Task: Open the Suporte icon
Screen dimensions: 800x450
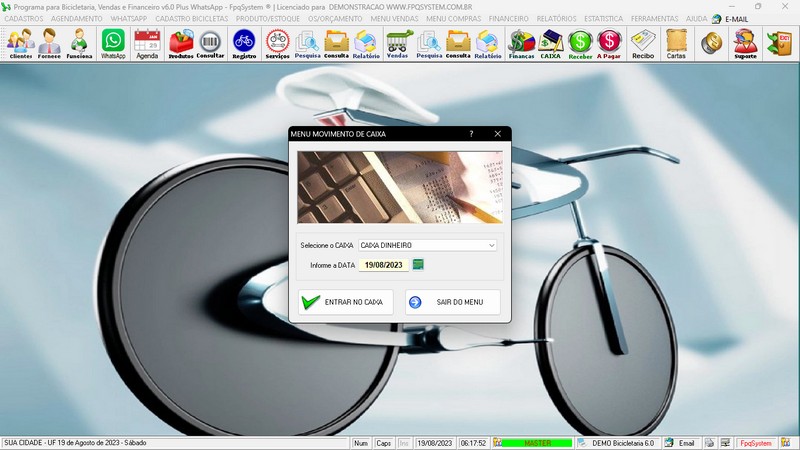Action: coord(745,43)
